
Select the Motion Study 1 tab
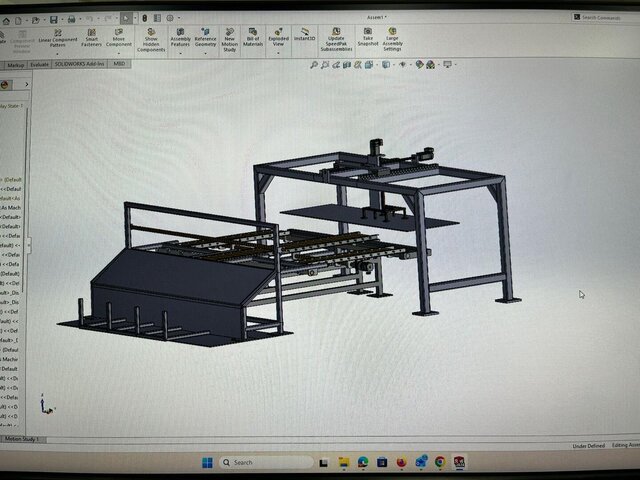coord(22,438)
